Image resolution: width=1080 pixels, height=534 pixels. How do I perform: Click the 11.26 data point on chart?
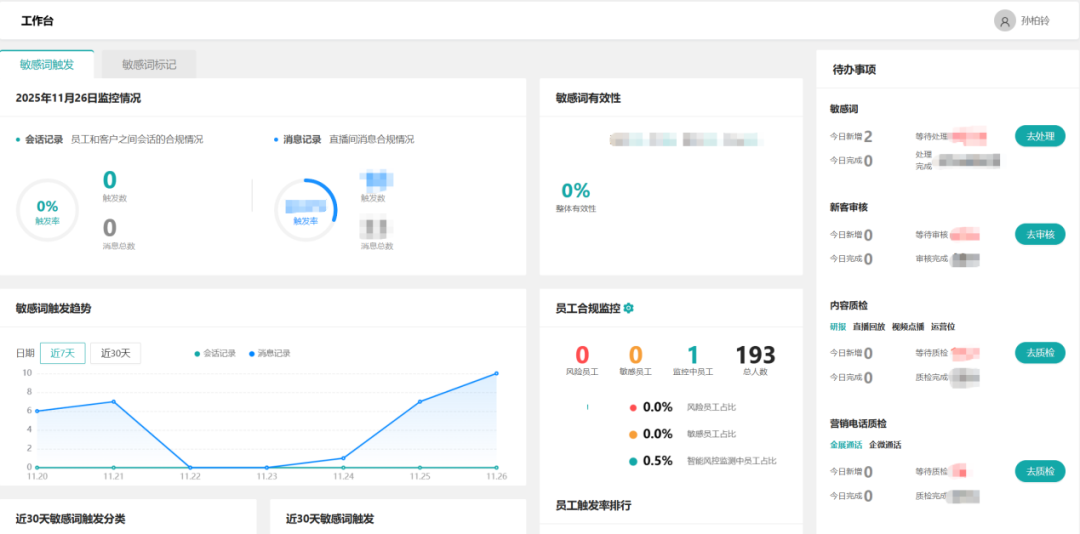(x=496, y=374)
